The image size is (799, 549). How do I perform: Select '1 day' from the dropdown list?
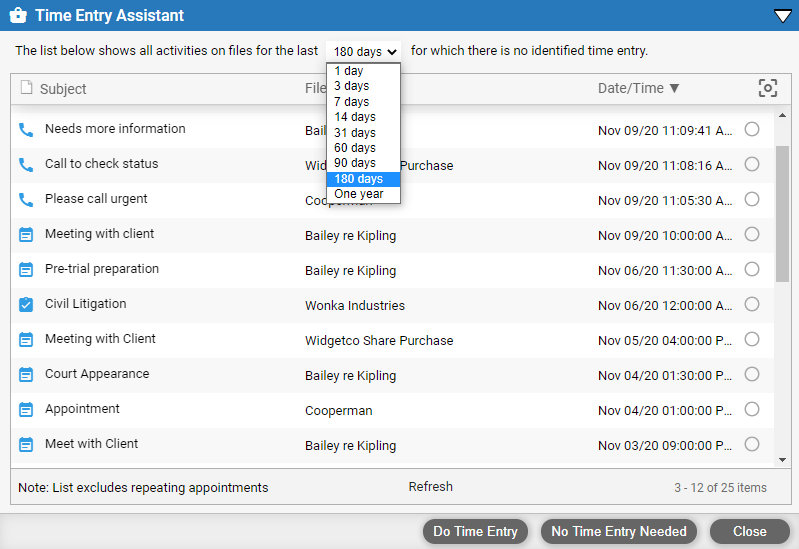(x=363, y=71)
